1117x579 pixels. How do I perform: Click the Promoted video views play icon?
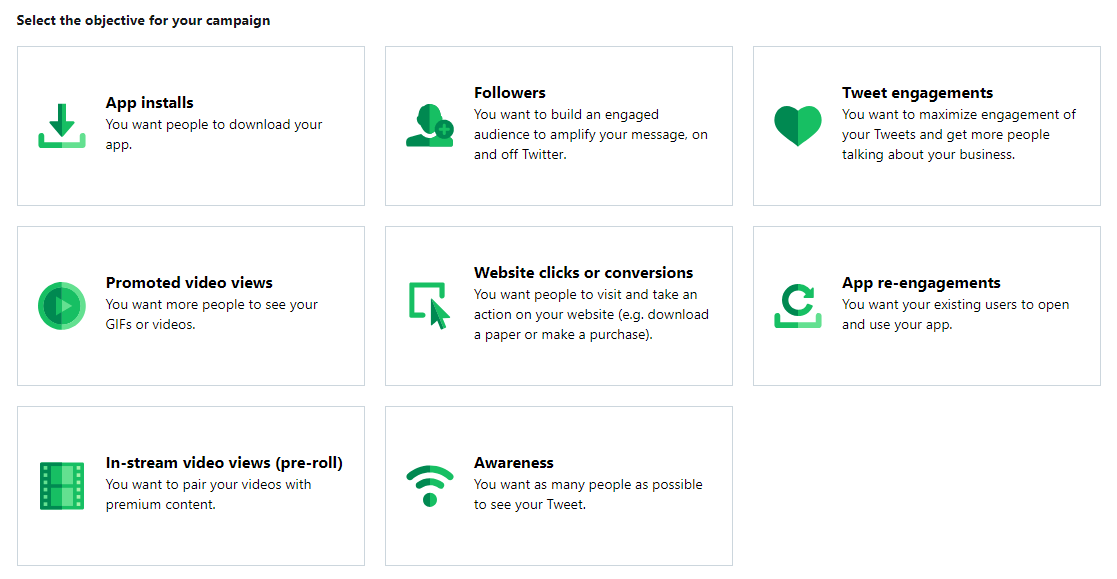click(x=62, y=305)
